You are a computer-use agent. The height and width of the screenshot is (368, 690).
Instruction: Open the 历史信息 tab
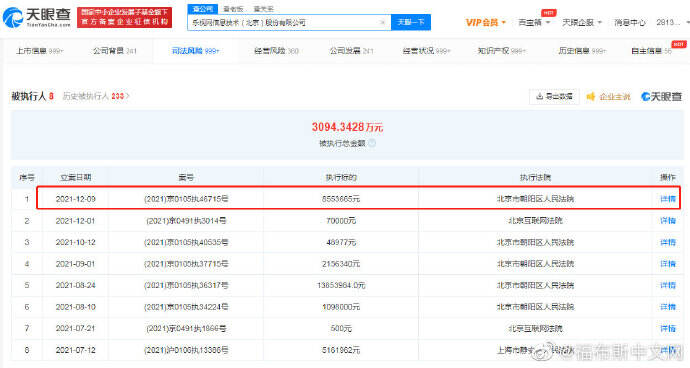(x=582, y=51)
